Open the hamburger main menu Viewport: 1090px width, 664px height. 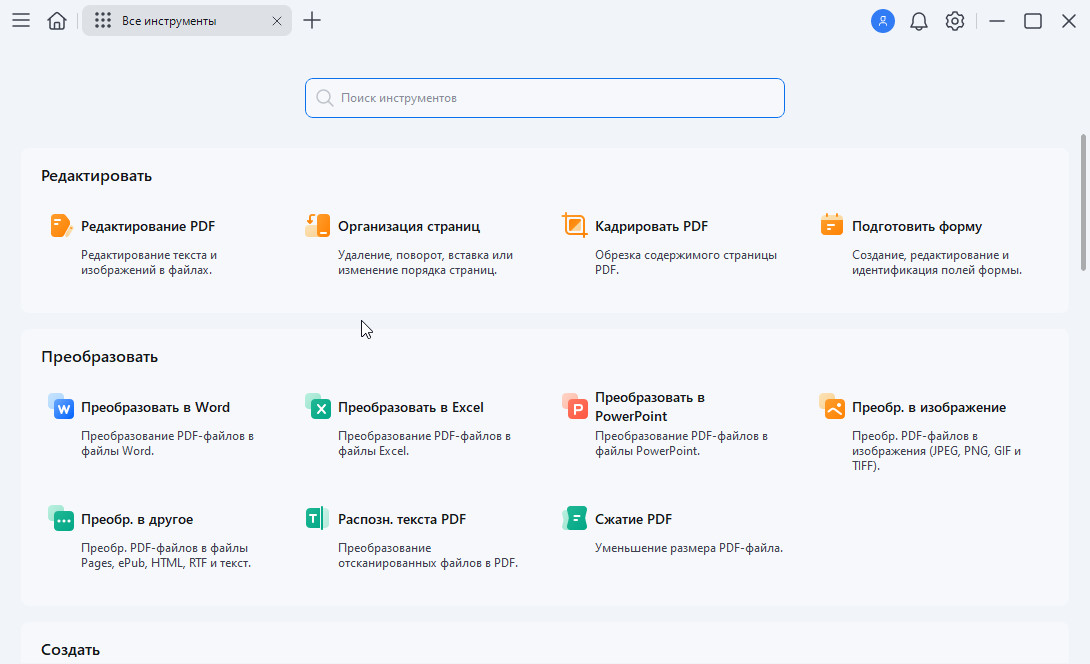tap(21, 21)
